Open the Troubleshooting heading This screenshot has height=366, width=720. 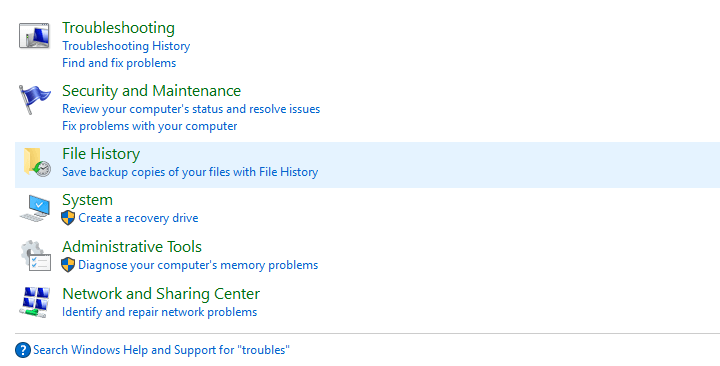(x=118, y=28)
